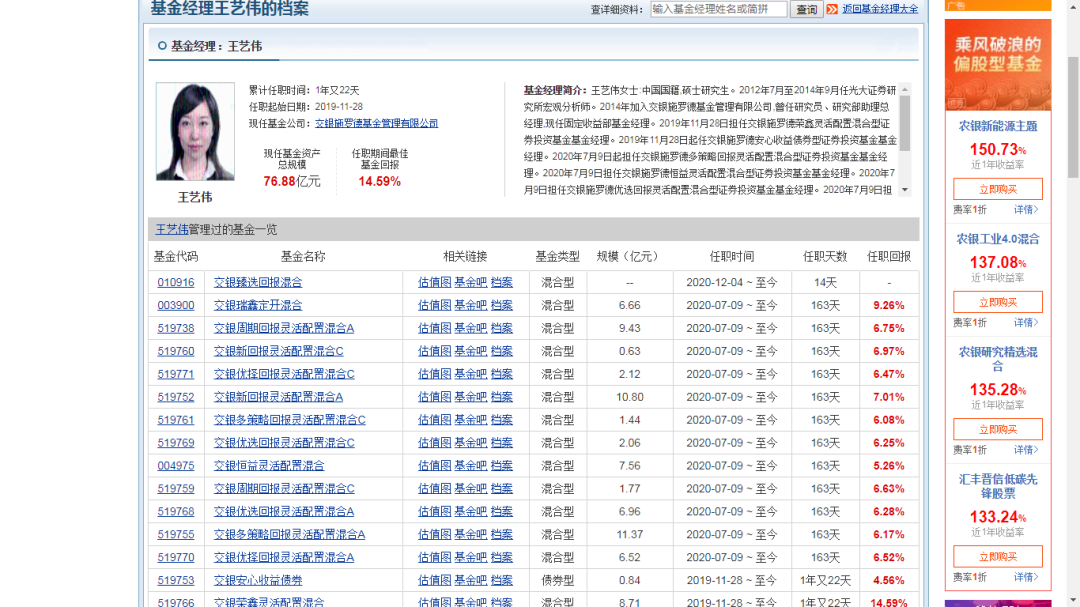Image resolution: width=1080 pixels, height=607 pixels.
Task: Open the 交银安心收益债券 fund link
Action: point(258,581)
